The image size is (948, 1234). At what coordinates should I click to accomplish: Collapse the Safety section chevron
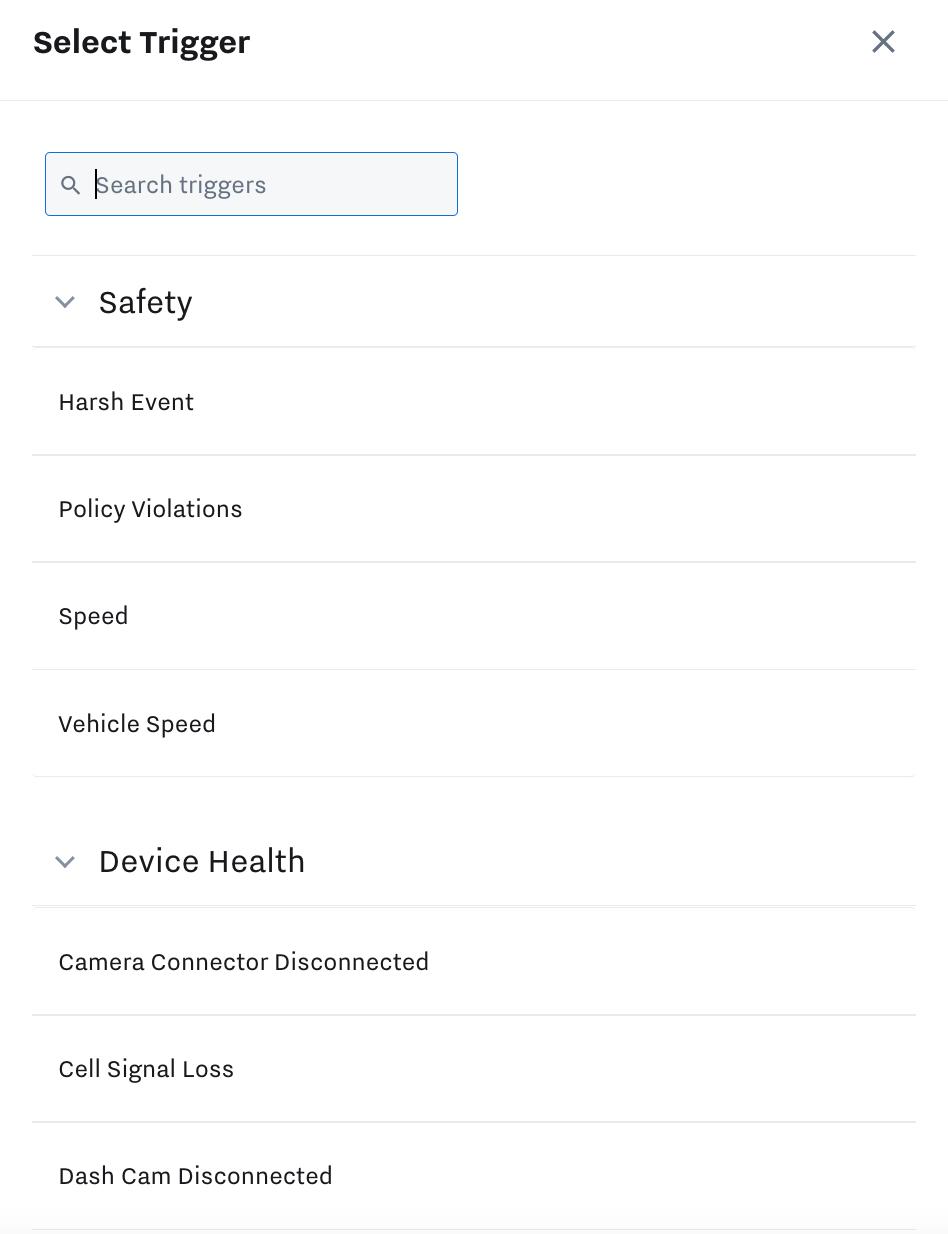click(x=65, y=302)
